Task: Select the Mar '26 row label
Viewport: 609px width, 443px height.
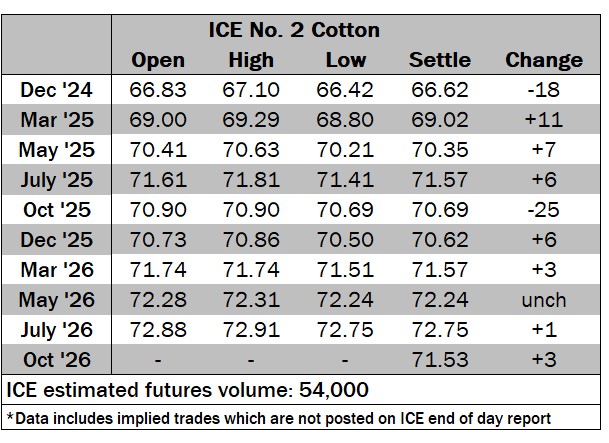Action: pos(57,271)
